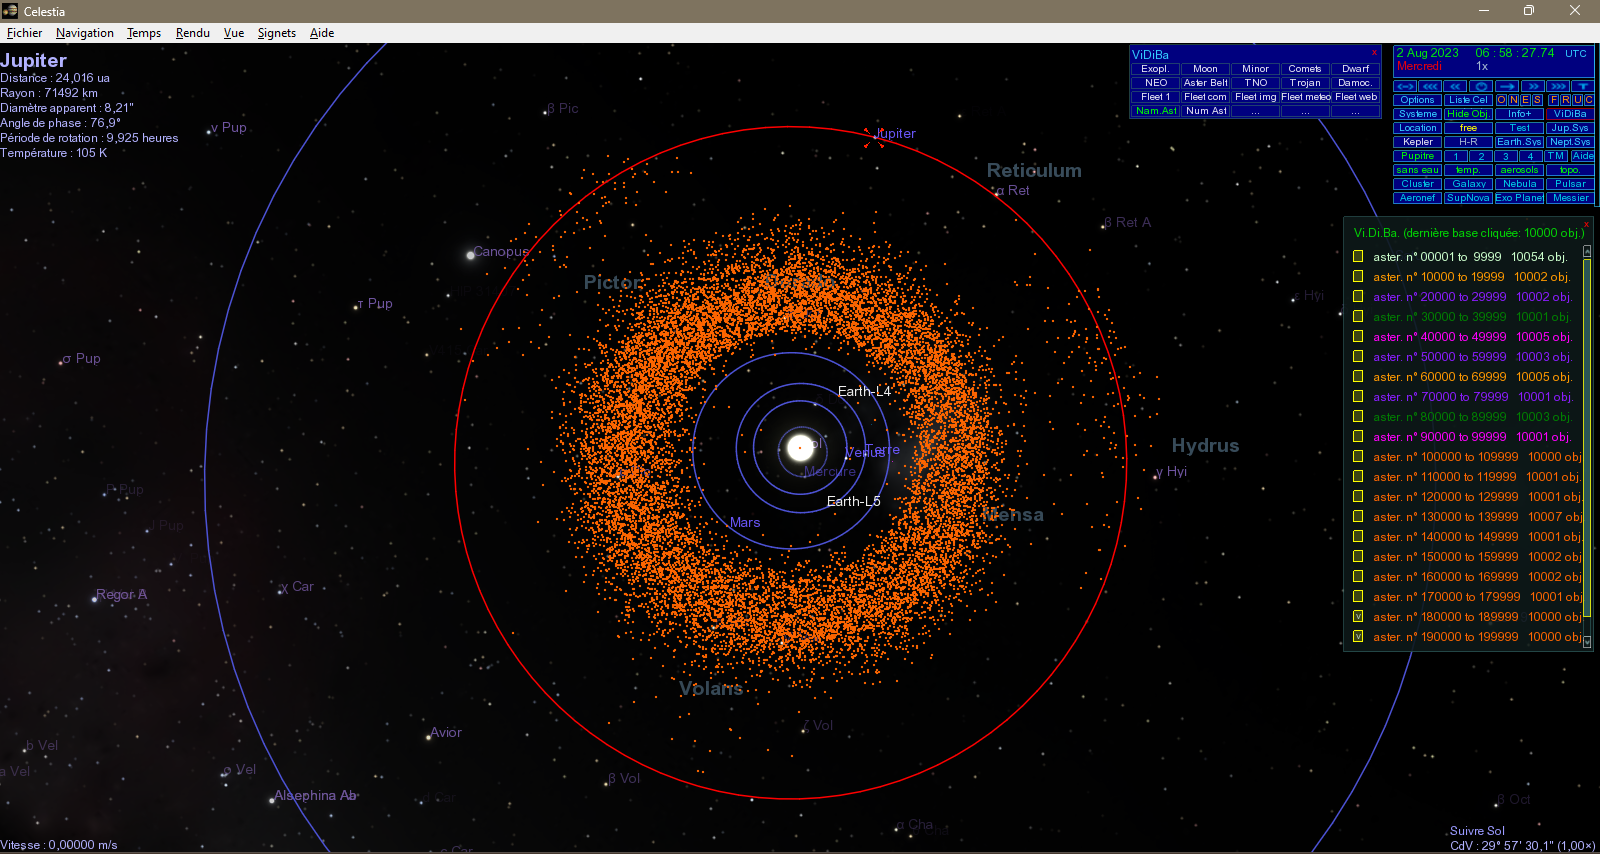Close the Vi.Di.Ba asteroid list panel
Image resolution: width=1600 pixels, height=854 pixels.
click(1586, 224)
